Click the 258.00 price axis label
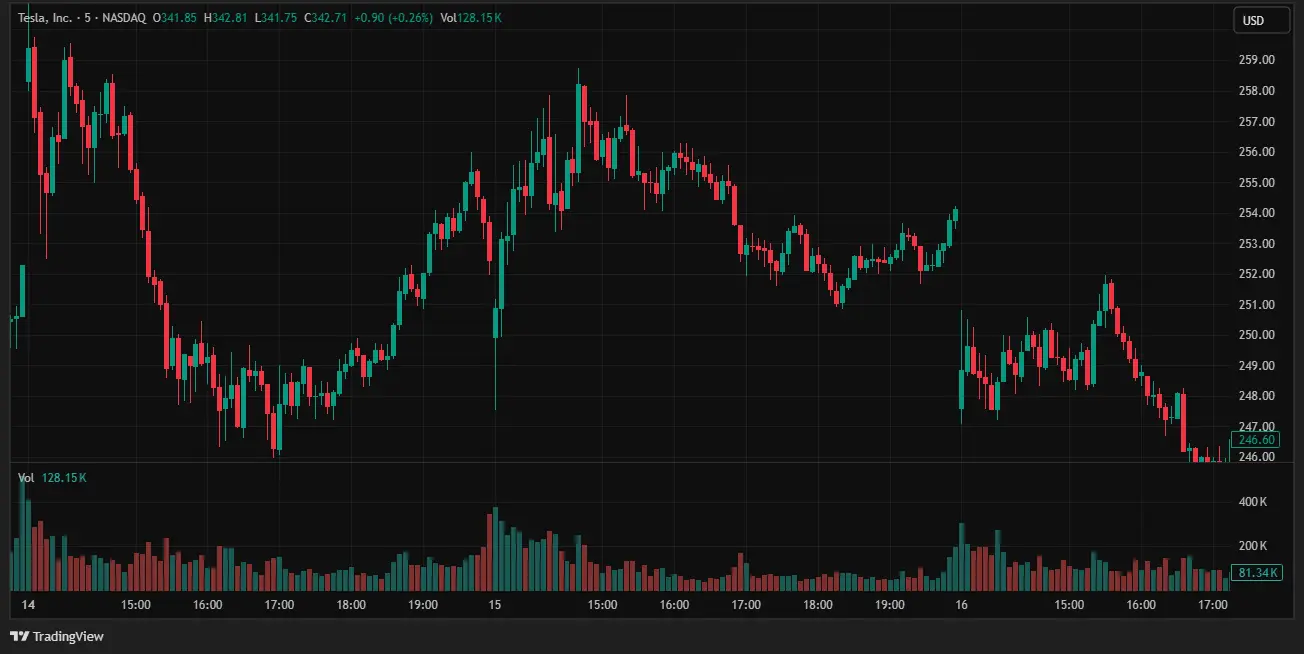The height and width of the screenshot is (654, 1304). tap(1256, 91)
